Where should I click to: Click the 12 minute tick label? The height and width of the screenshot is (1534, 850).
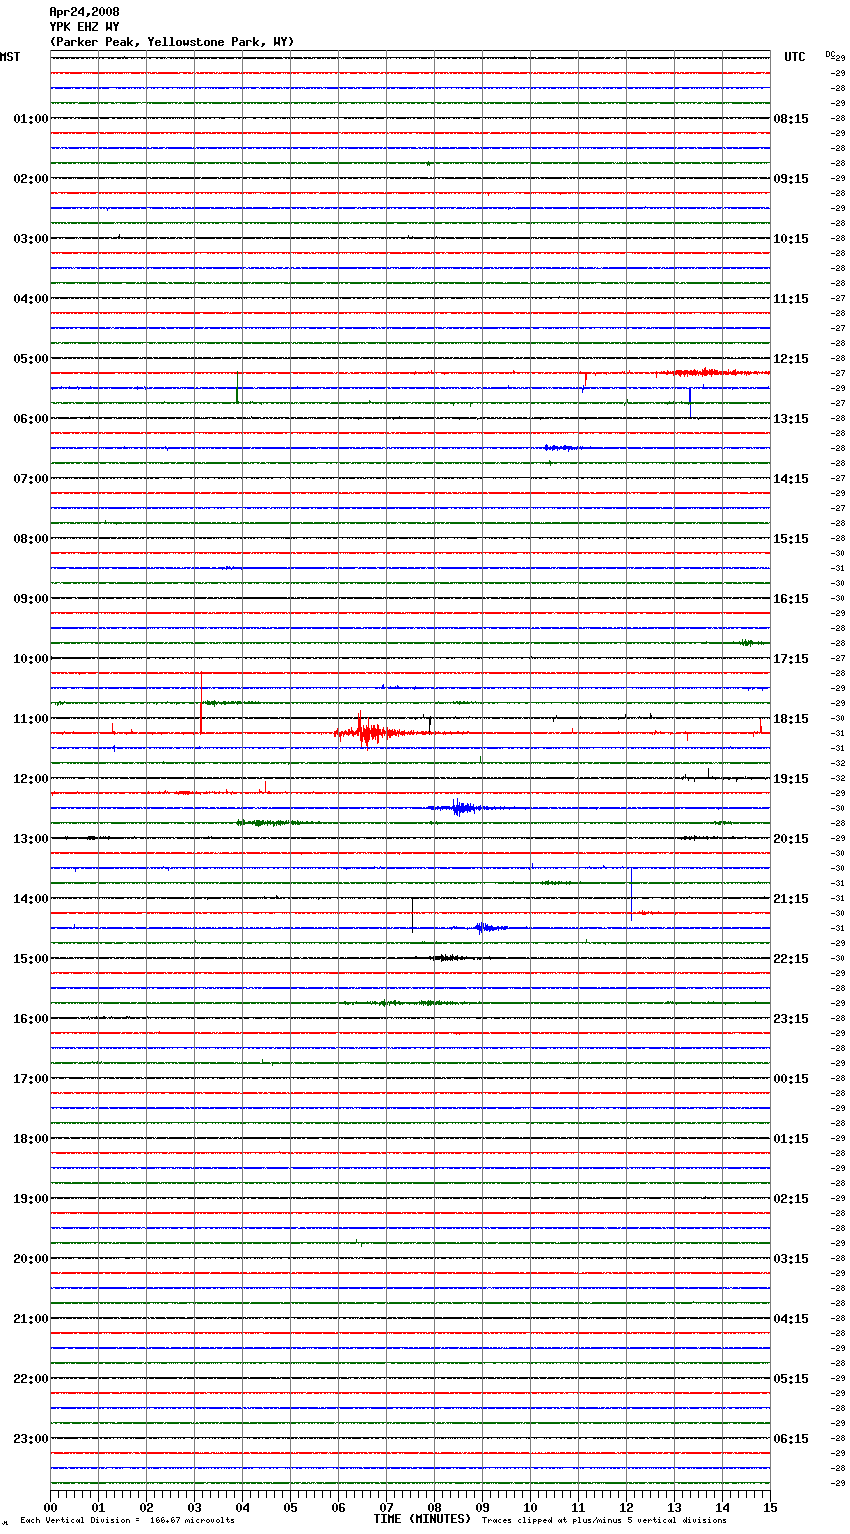627,1507
